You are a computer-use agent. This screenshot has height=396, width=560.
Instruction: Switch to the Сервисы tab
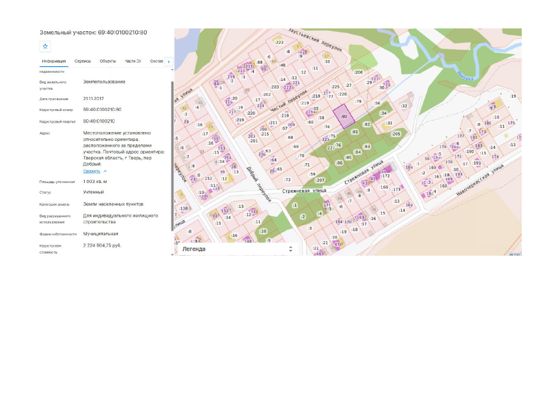(82, 61)
